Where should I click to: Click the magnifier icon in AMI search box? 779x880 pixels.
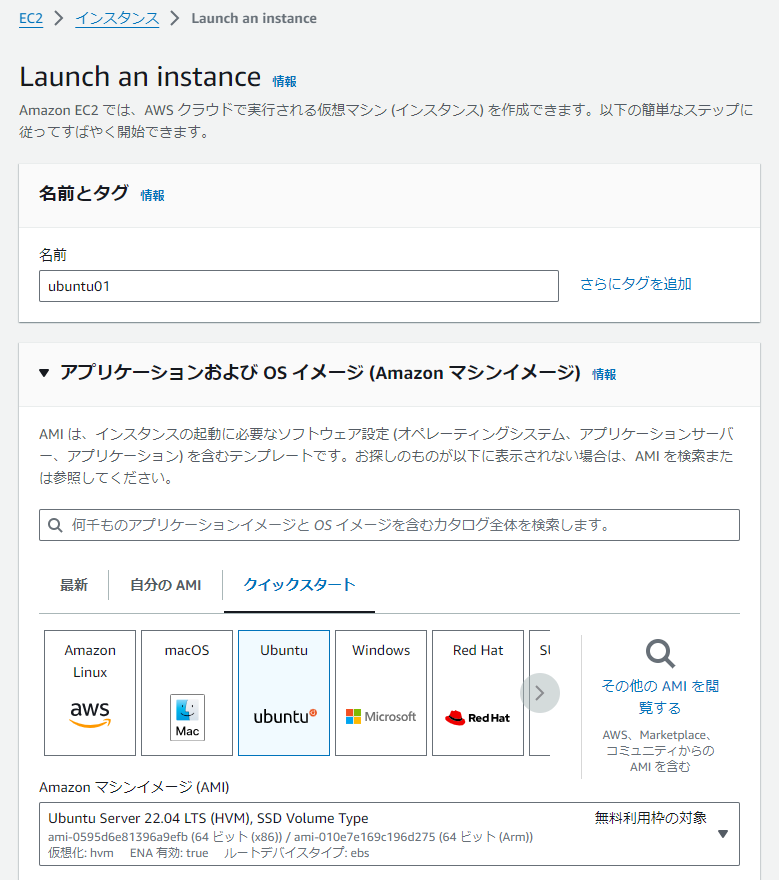tap(55, 525)
